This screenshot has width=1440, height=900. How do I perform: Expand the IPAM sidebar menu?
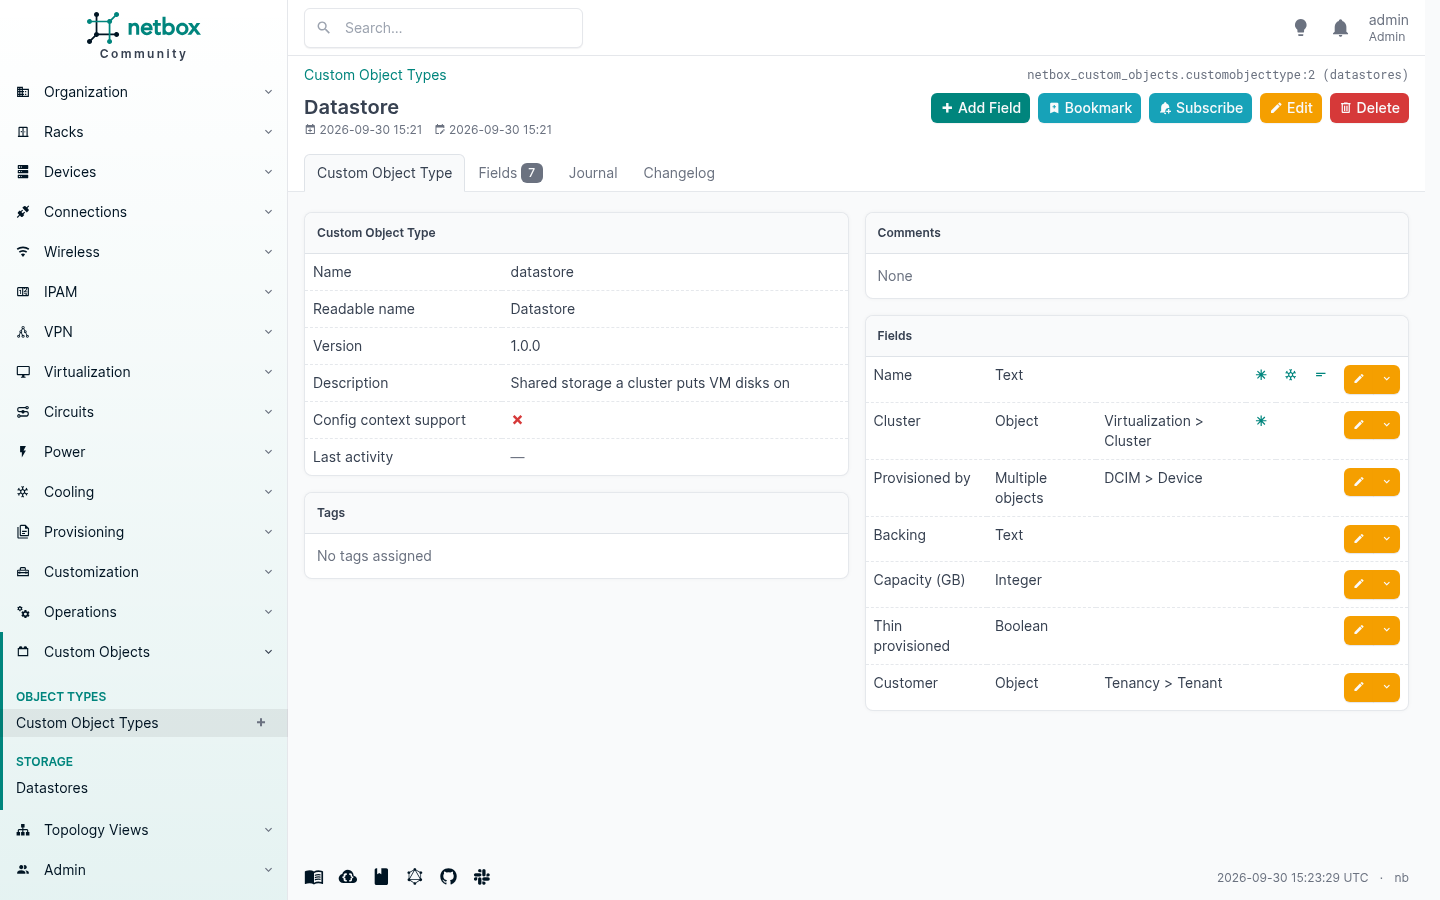[144, 292]
